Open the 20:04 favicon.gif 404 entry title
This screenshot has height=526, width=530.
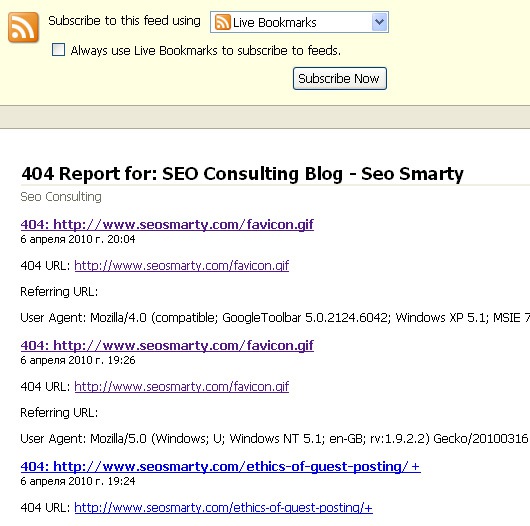(167, 224)
